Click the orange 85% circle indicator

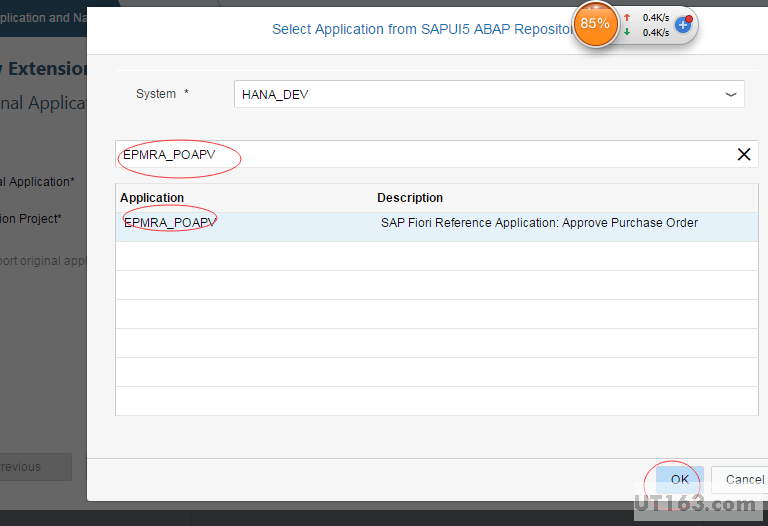595,23
